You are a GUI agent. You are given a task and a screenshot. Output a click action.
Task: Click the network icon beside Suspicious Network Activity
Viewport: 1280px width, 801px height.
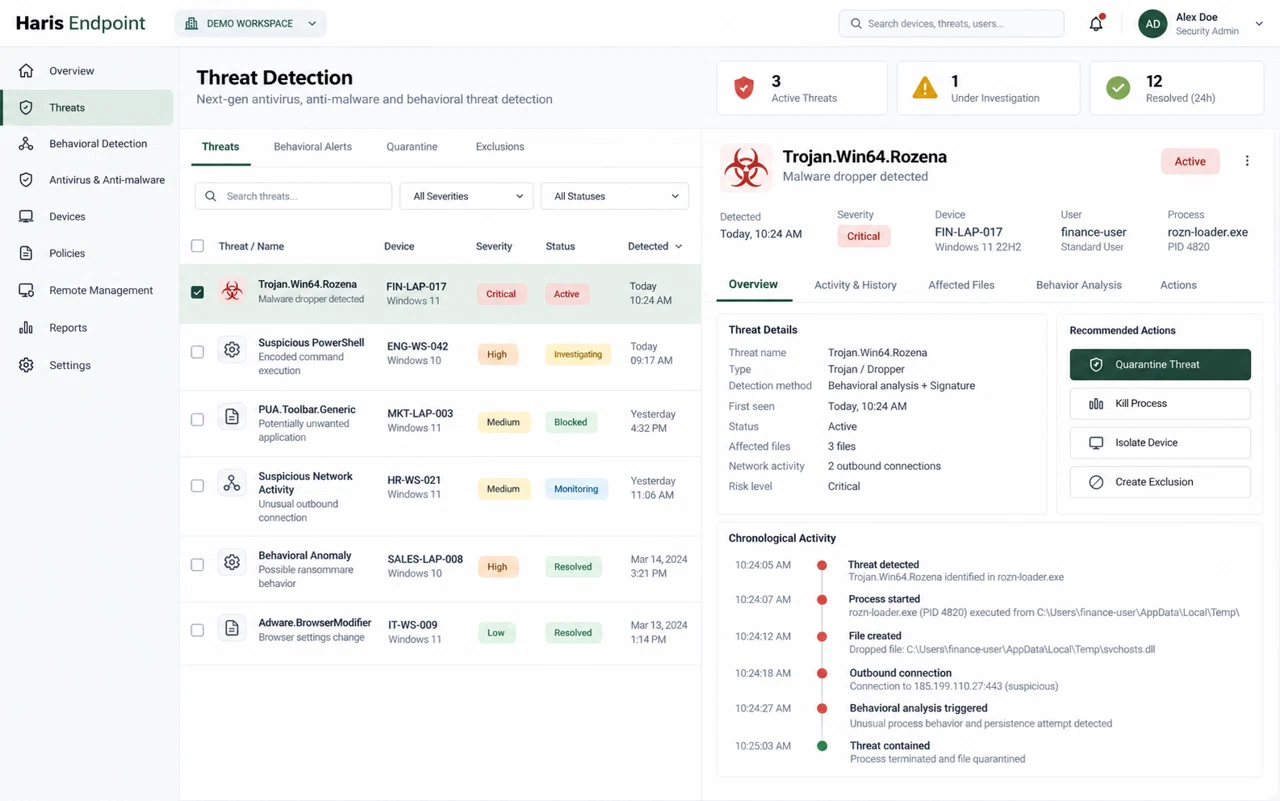click(232, 484)
